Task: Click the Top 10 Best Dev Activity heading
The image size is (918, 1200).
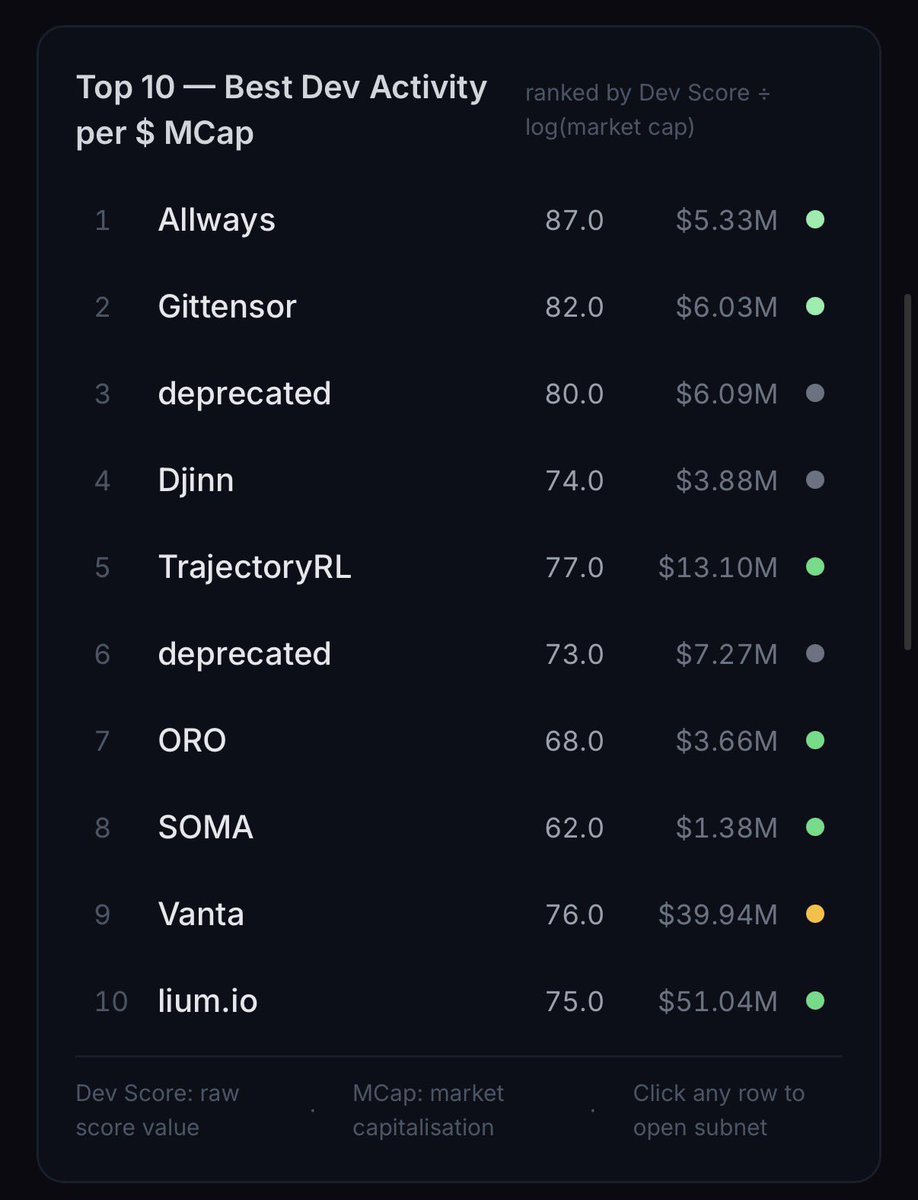Action: pyautogui.click(x=281, y=110)
